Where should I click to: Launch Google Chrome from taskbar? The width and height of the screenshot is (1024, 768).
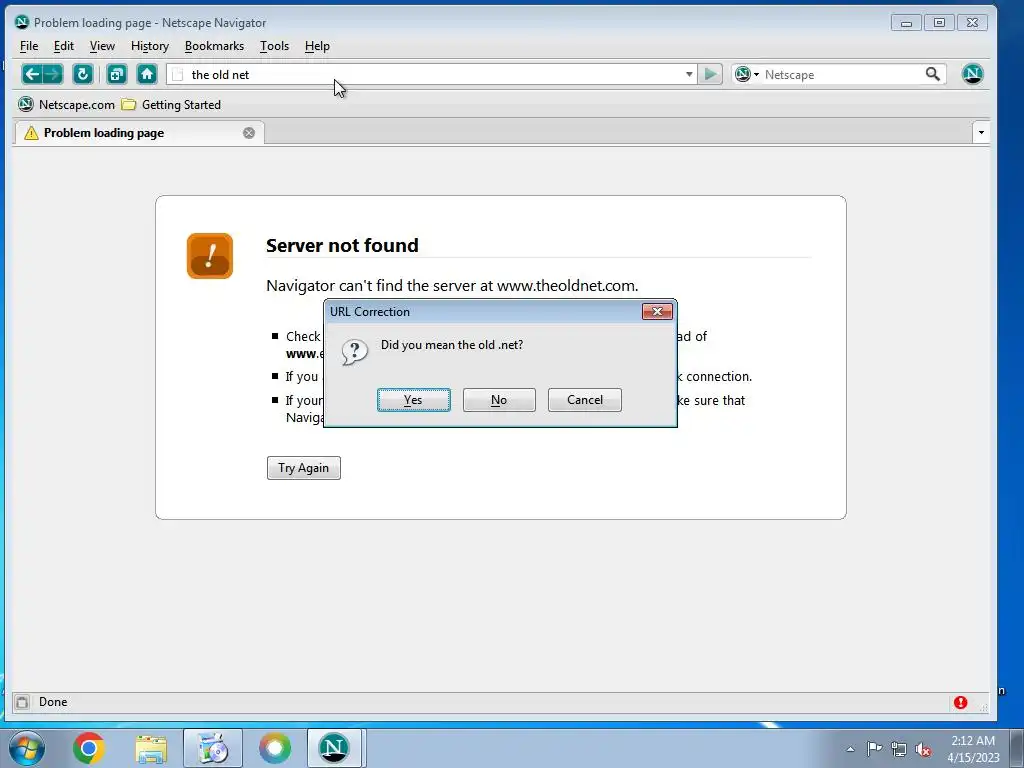click(89, 748)
